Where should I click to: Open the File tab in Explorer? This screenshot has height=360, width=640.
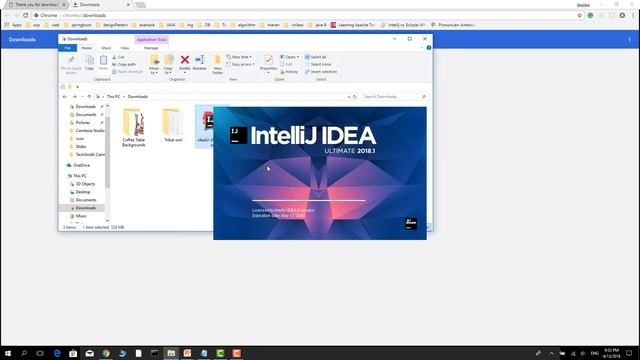68,48
